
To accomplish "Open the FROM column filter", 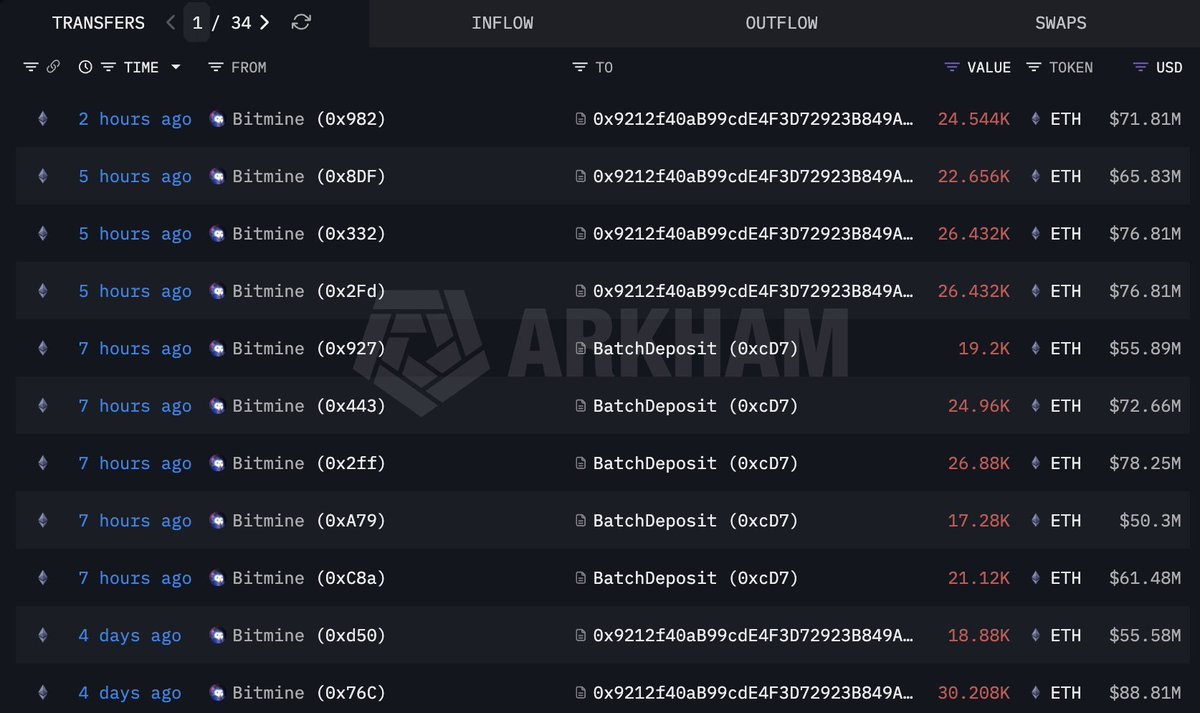I will 215,67.
